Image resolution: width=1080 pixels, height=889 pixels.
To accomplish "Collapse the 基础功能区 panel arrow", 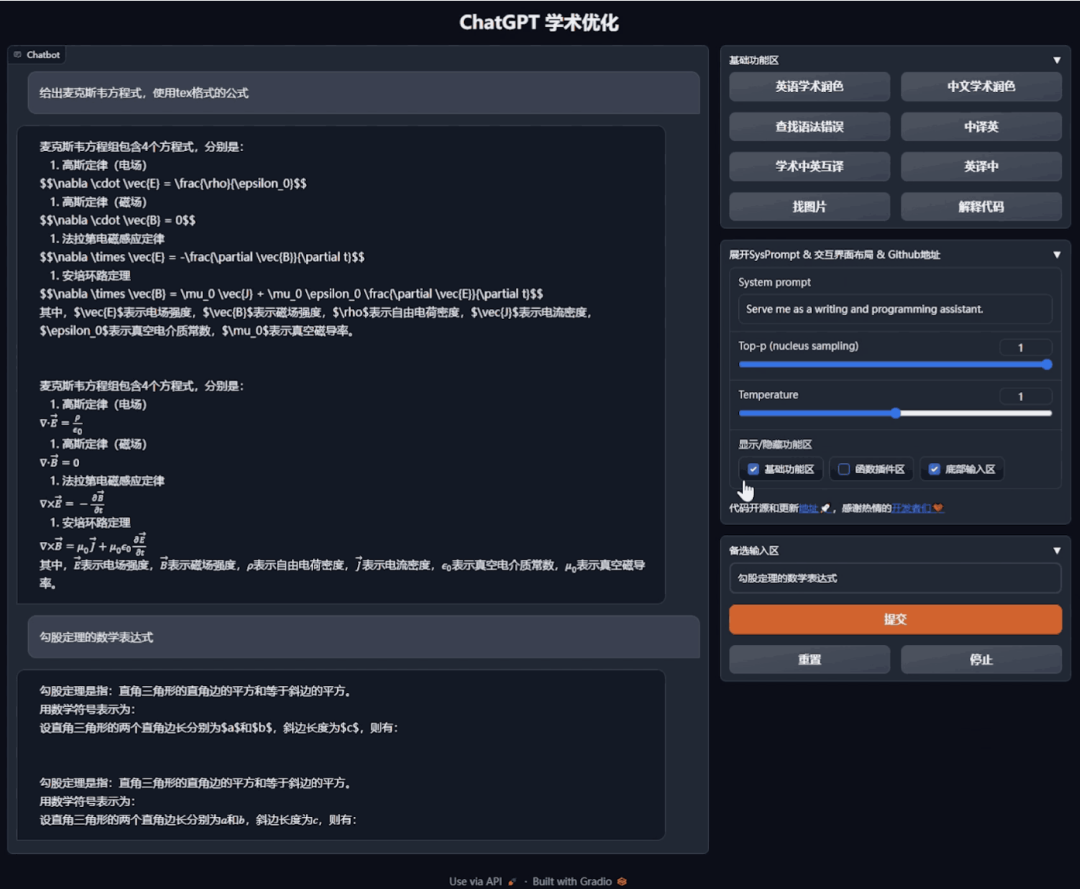I will 1057,60.
